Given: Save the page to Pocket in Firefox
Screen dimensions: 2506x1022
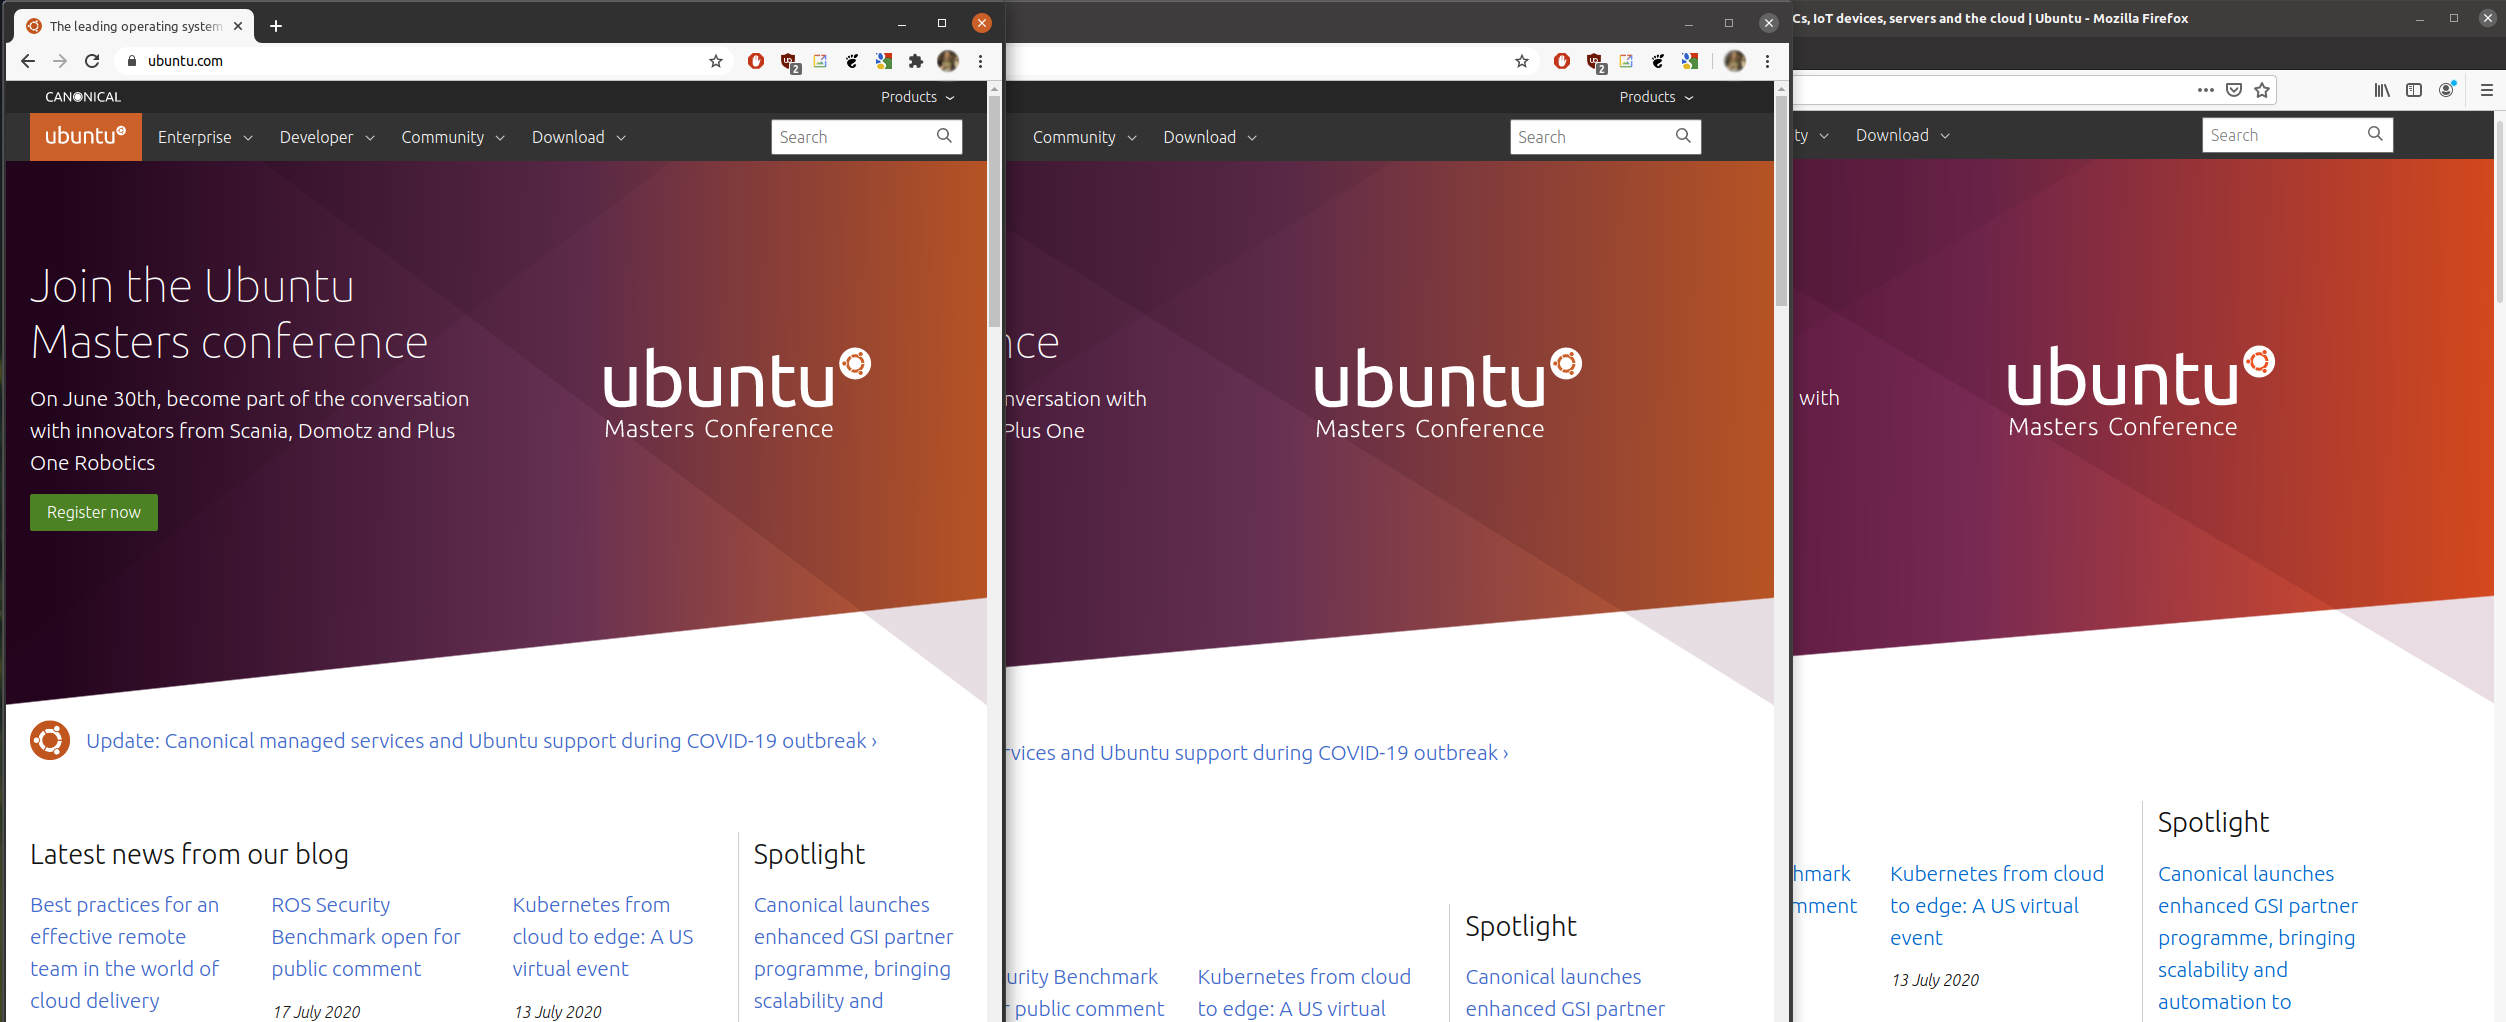Looking at the screenshot, I should tap(2234, 90).
